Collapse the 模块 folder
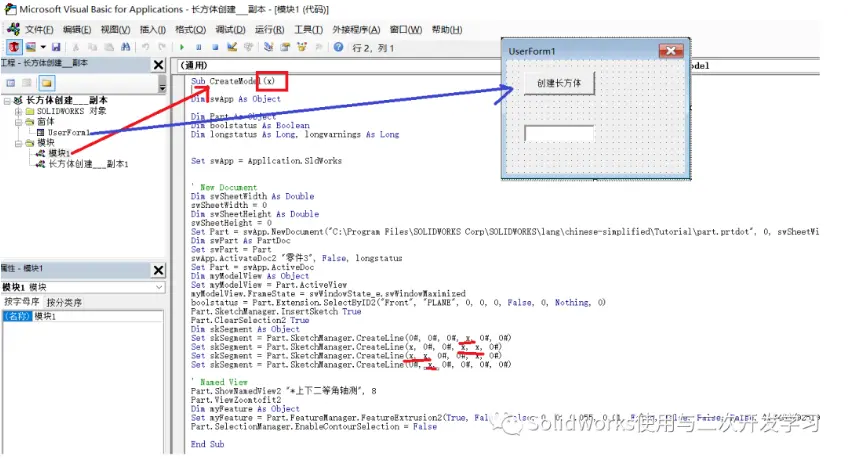Screen dimensions: 848x459 click(18, 143)
